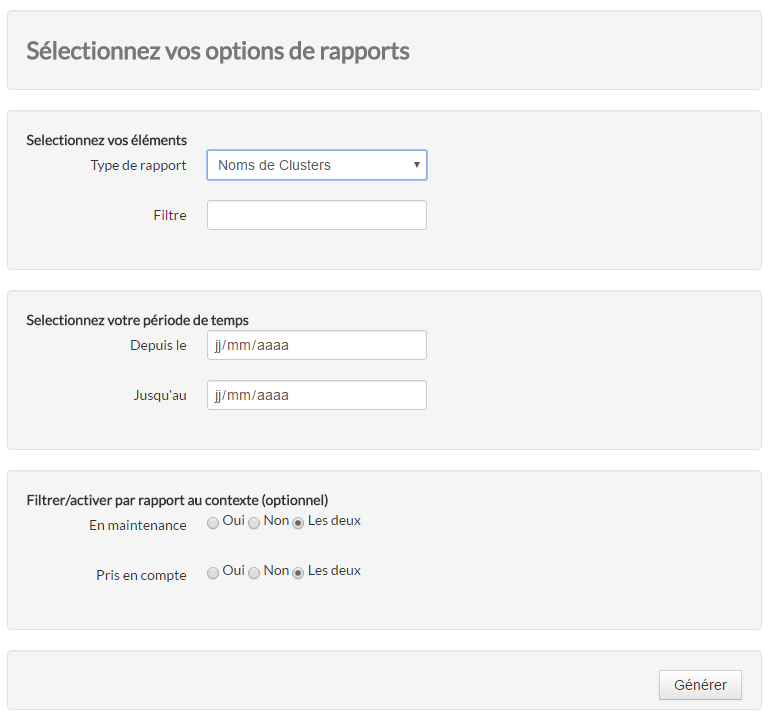Click the En maintenance label
Image resolution: width=772 pixels, height=715 pixels.
138,525
